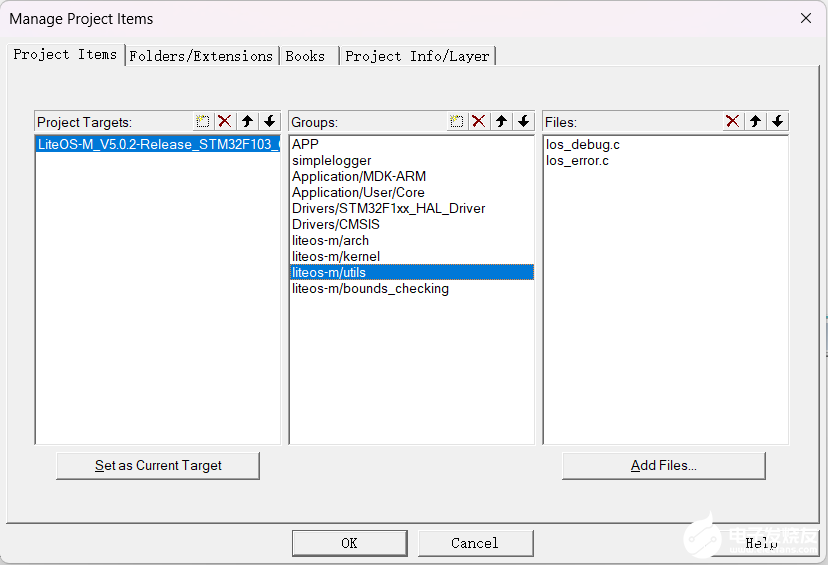This screenshot has width=828, height=565.
Task: Create a new project target
Action: pyautogui.click(x=203, y=121)
